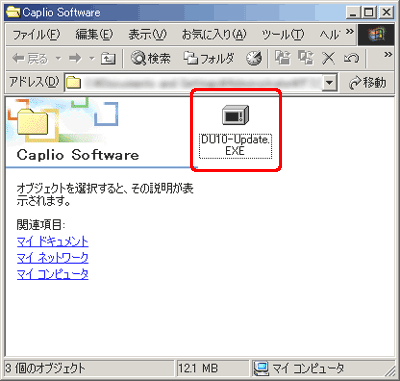
Task: Open the 表示(V) menu
Action: tap(147, 34)
